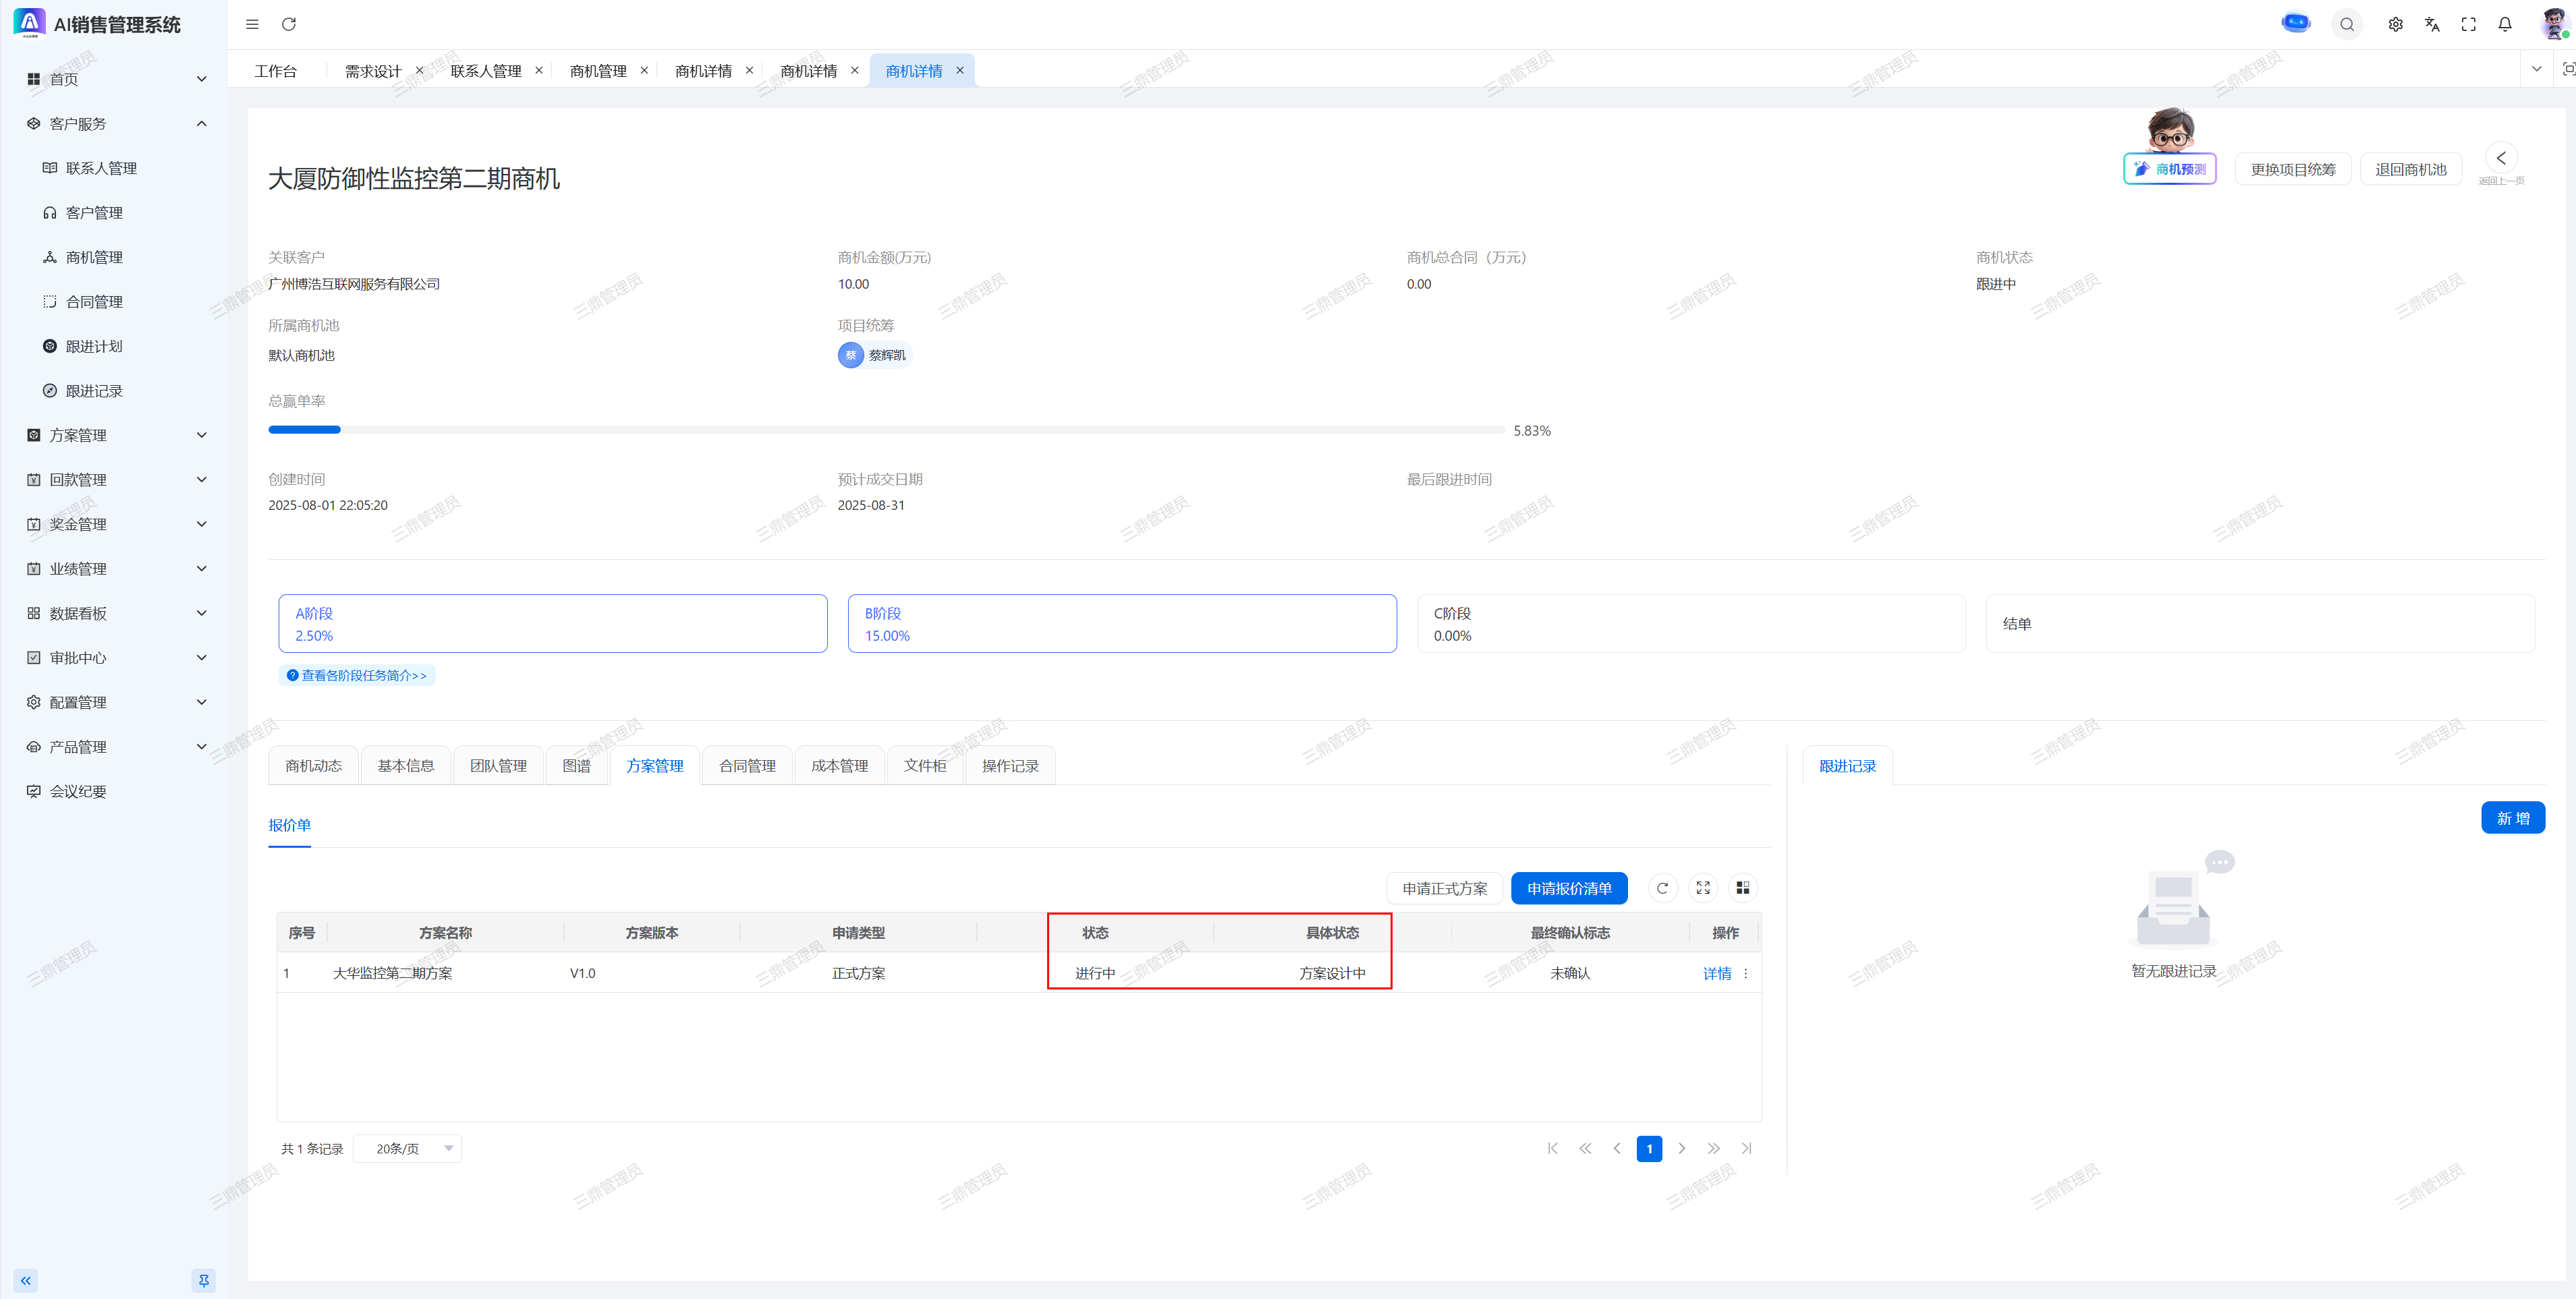The image size is (2576, 1299).
Task: Open the AI robot assistant icon
Action: click(x=2295, y=22)
